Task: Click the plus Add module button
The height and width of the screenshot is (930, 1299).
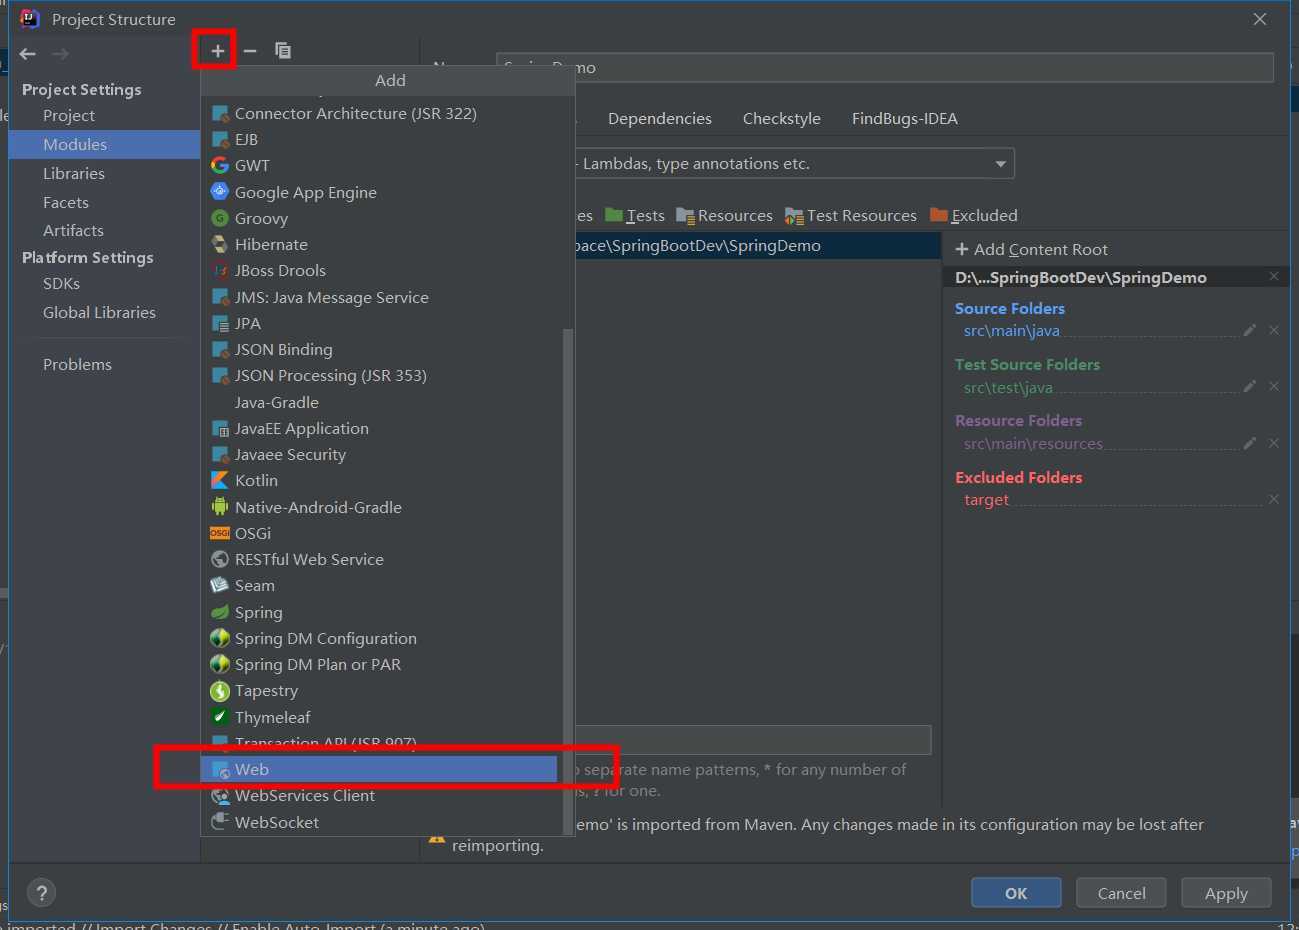Action: pos(217,50)
